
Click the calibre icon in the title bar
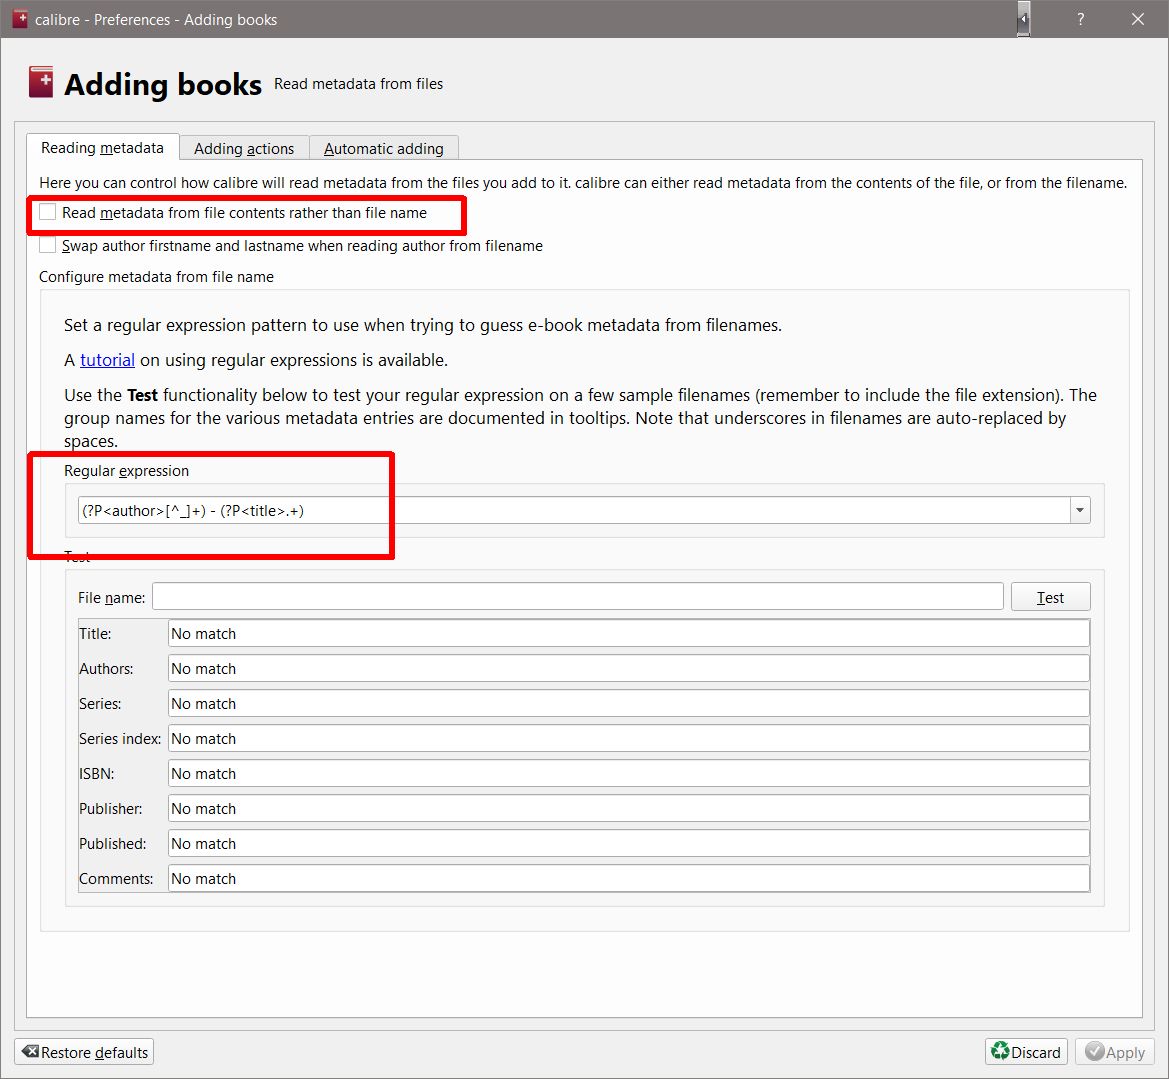pos(20,19)
